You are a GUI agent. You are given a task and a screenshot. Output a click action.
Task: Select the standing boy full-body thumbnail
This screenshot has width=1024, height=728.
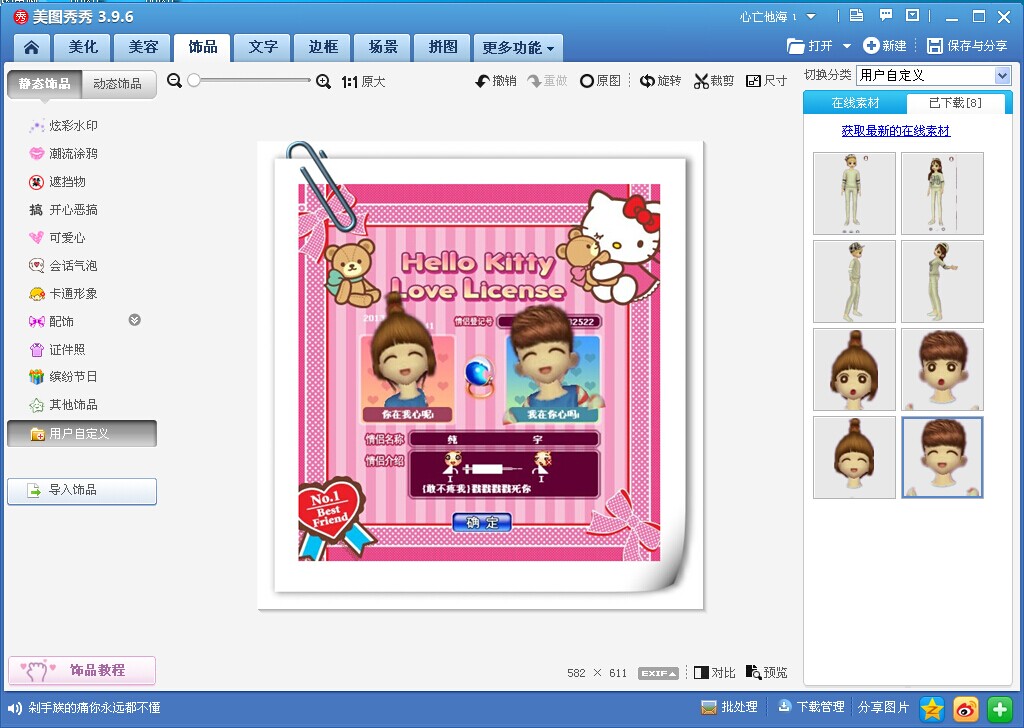pos(854,193)
